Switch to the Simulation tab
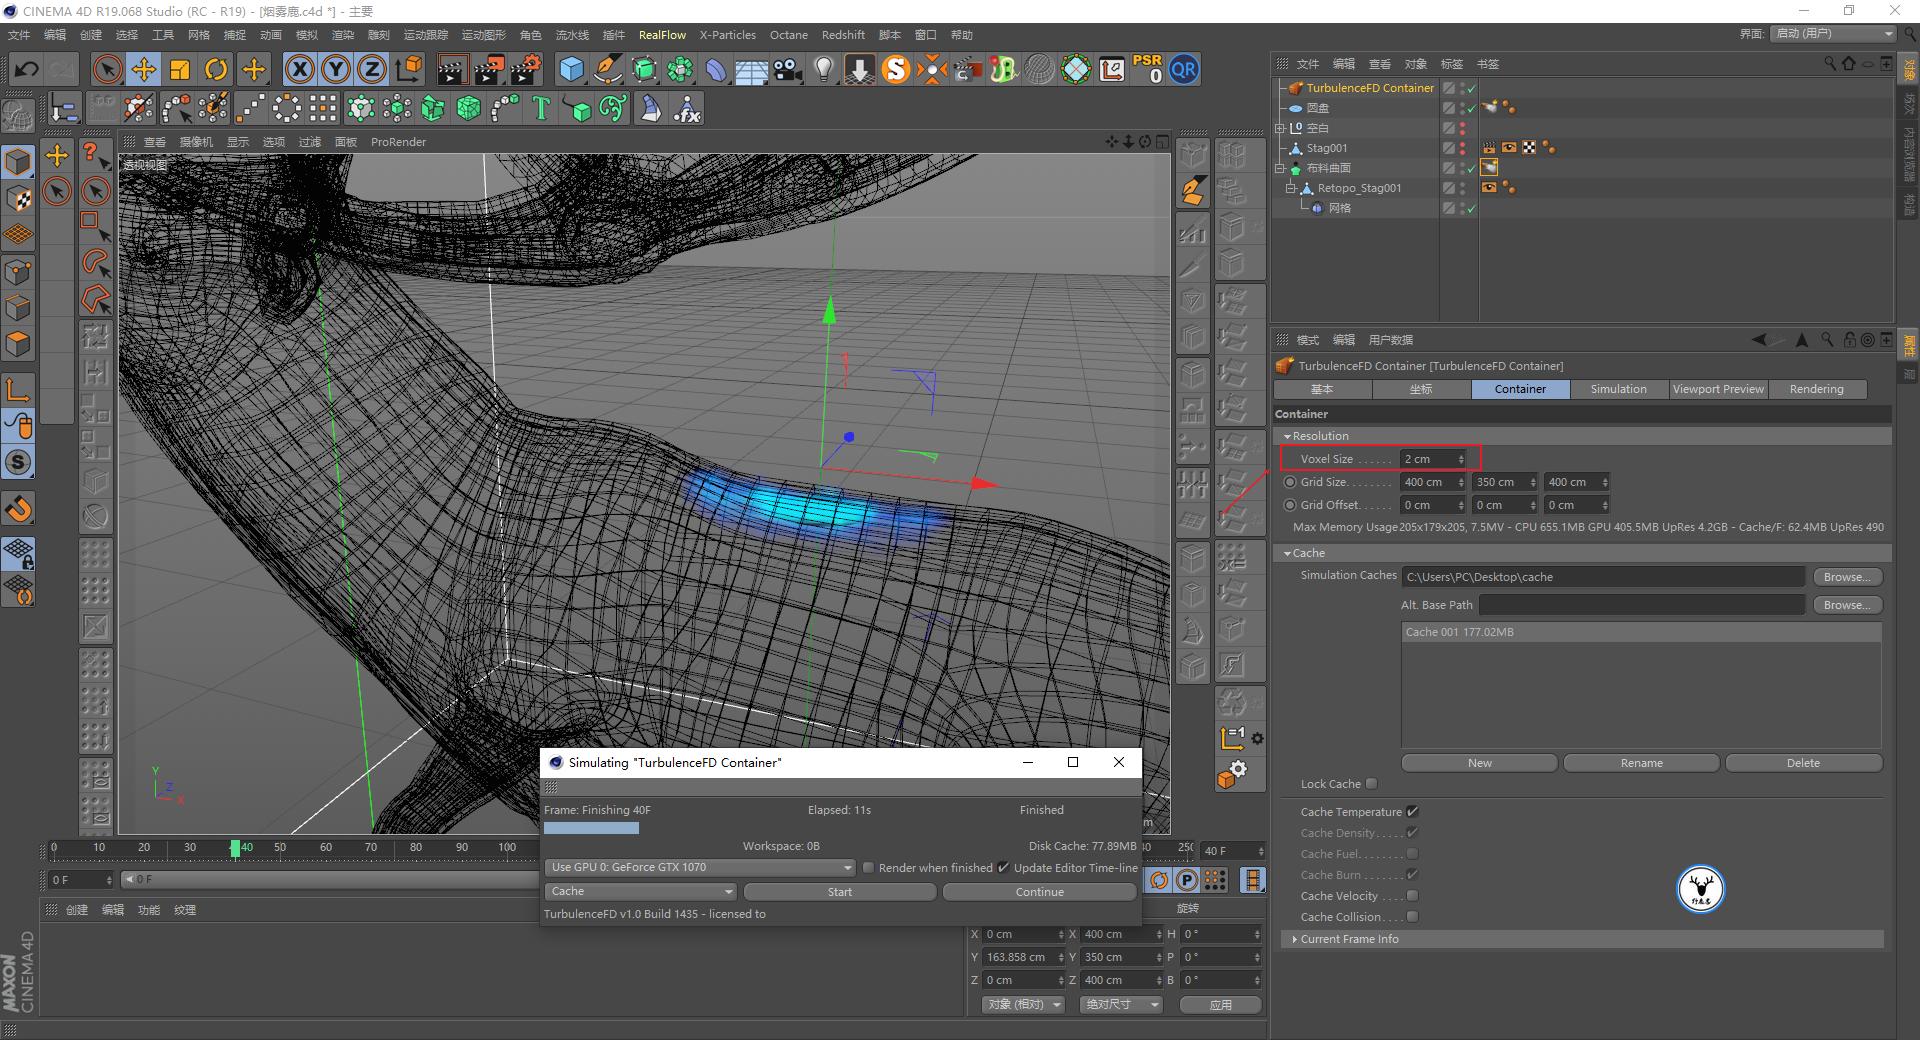The image size is (1920, 1040). [x=1617, y=389]
